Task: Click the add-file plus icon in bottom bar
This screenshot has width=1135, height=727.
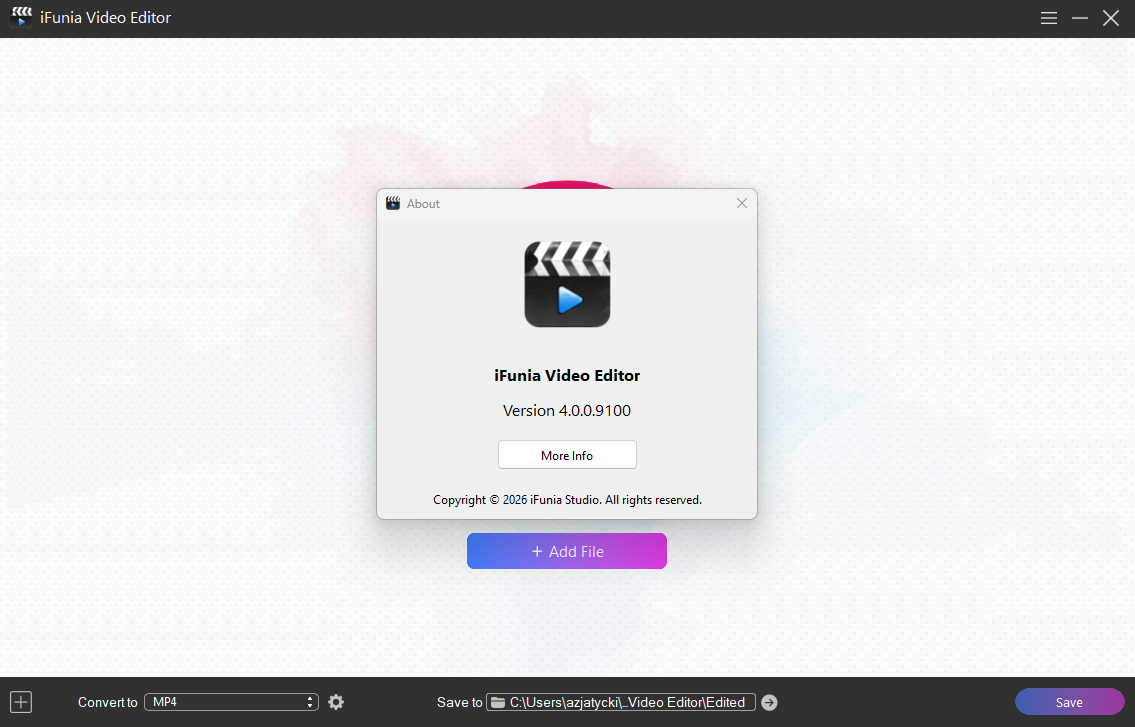Action: pyautogui.click(x=21, y=702)
